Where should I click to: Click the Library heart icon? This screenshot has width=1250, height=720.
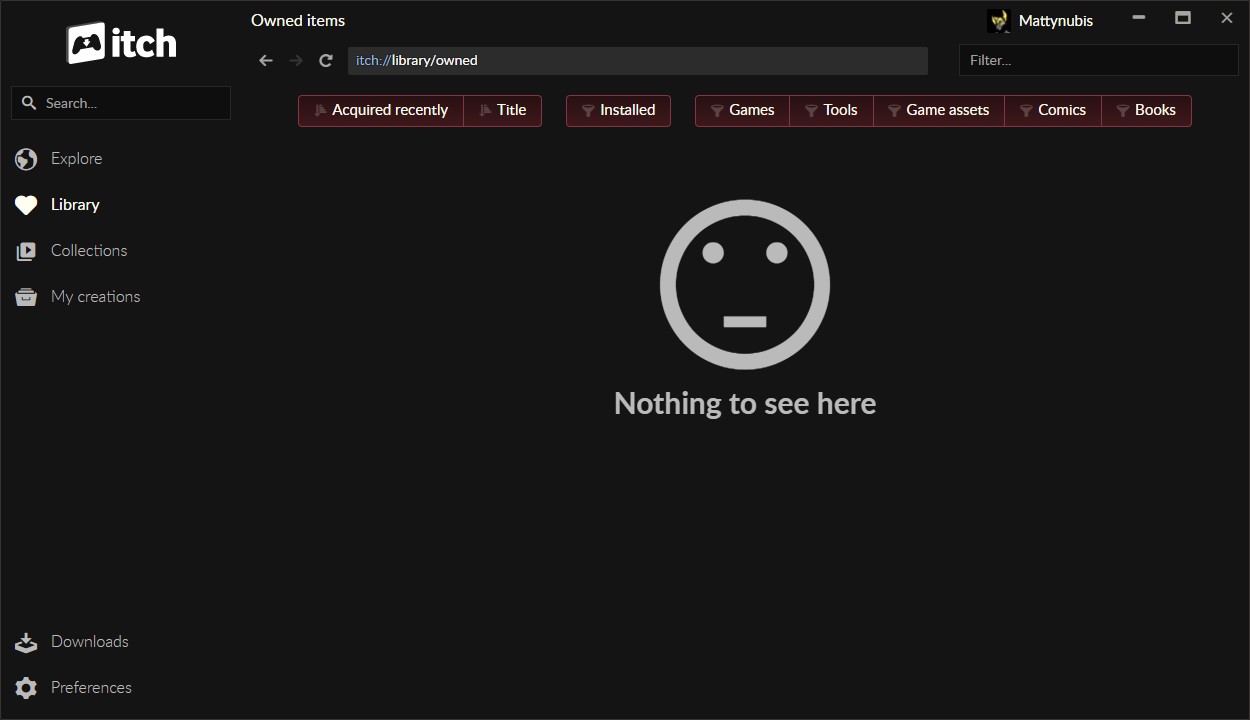click(x=26, y=205)
